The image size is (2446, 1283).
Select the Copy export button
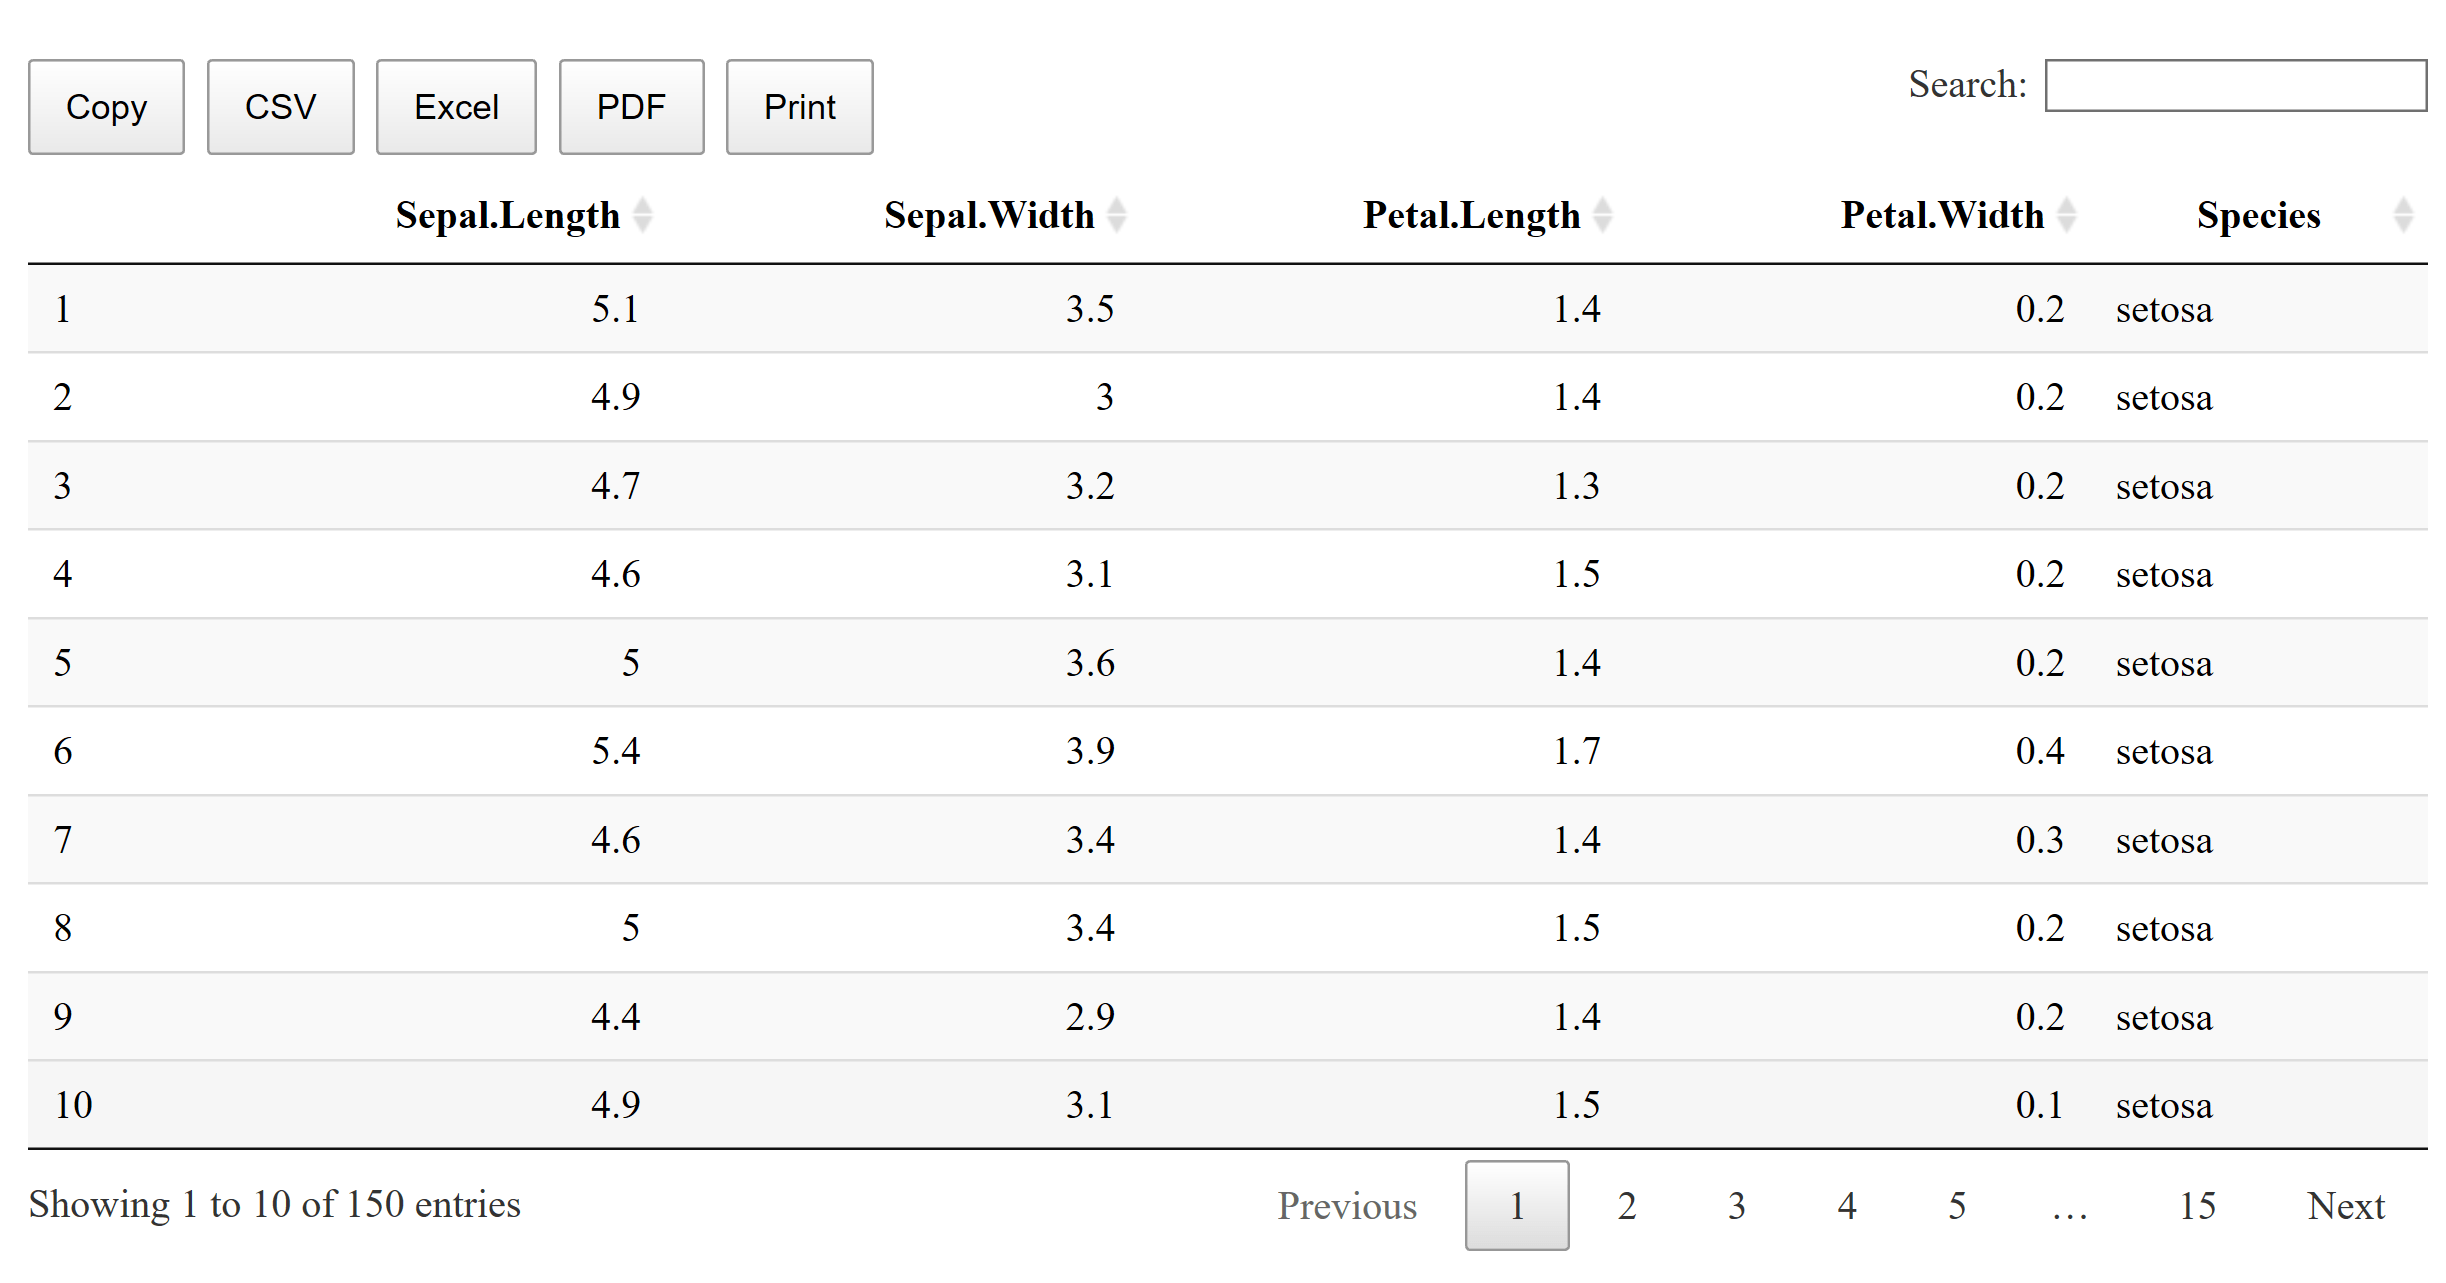point(106,106)
